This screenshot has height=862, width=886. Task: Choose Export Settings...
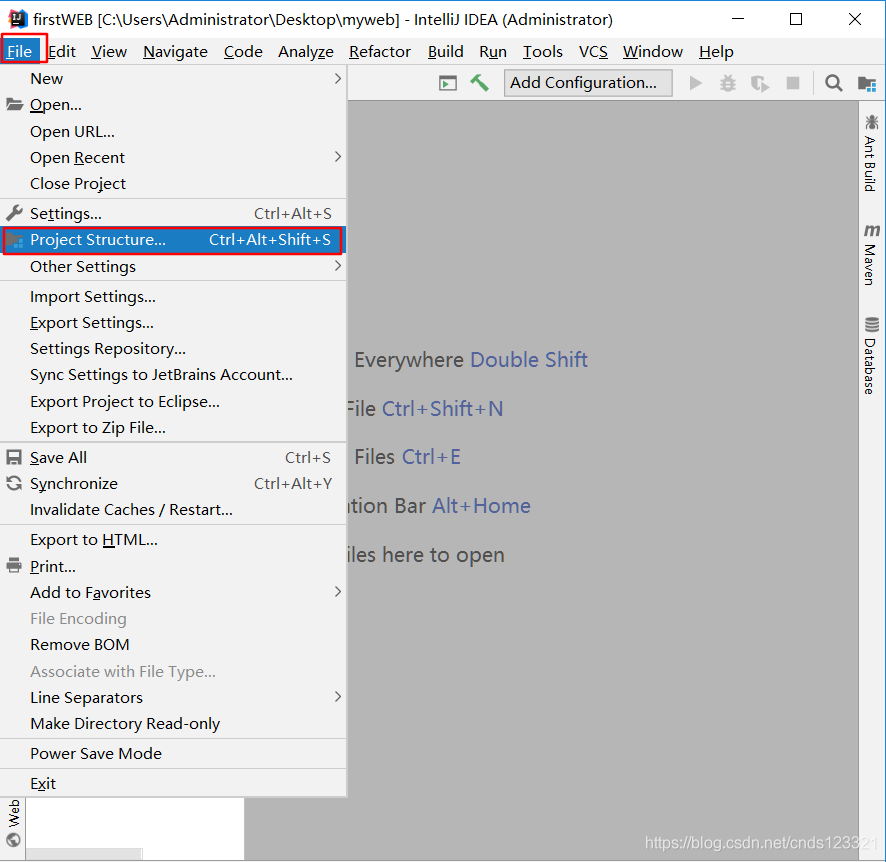173,323
